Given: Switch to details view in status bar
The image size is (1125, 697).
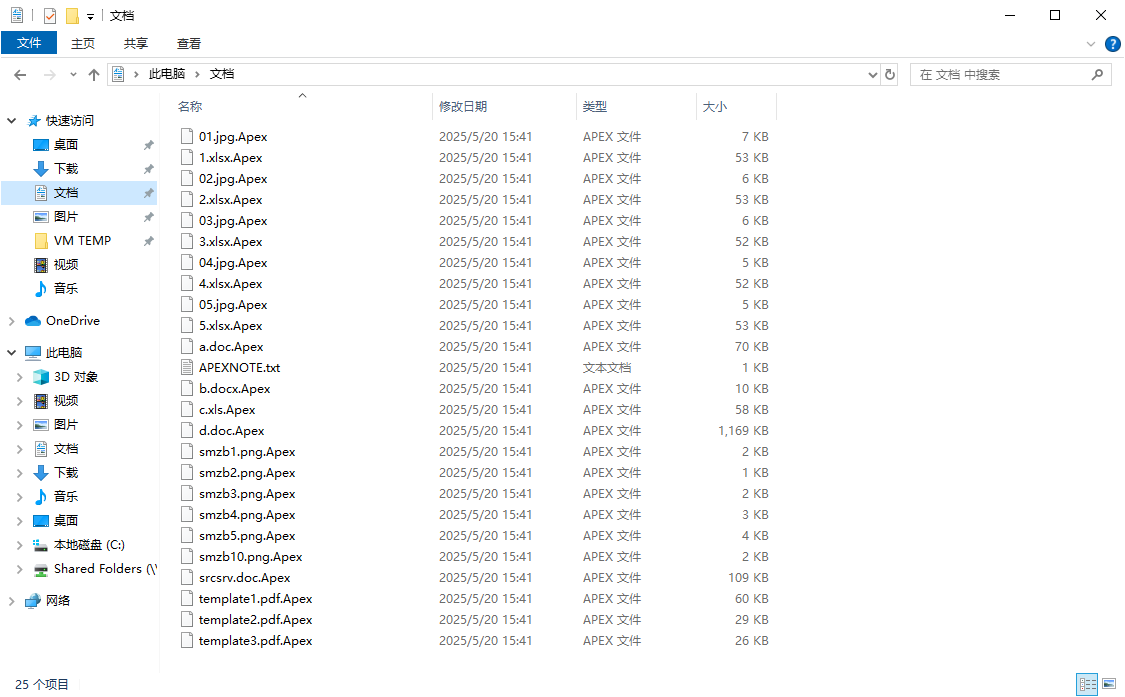Looking at the screenshot, I should pos(1087,684).
